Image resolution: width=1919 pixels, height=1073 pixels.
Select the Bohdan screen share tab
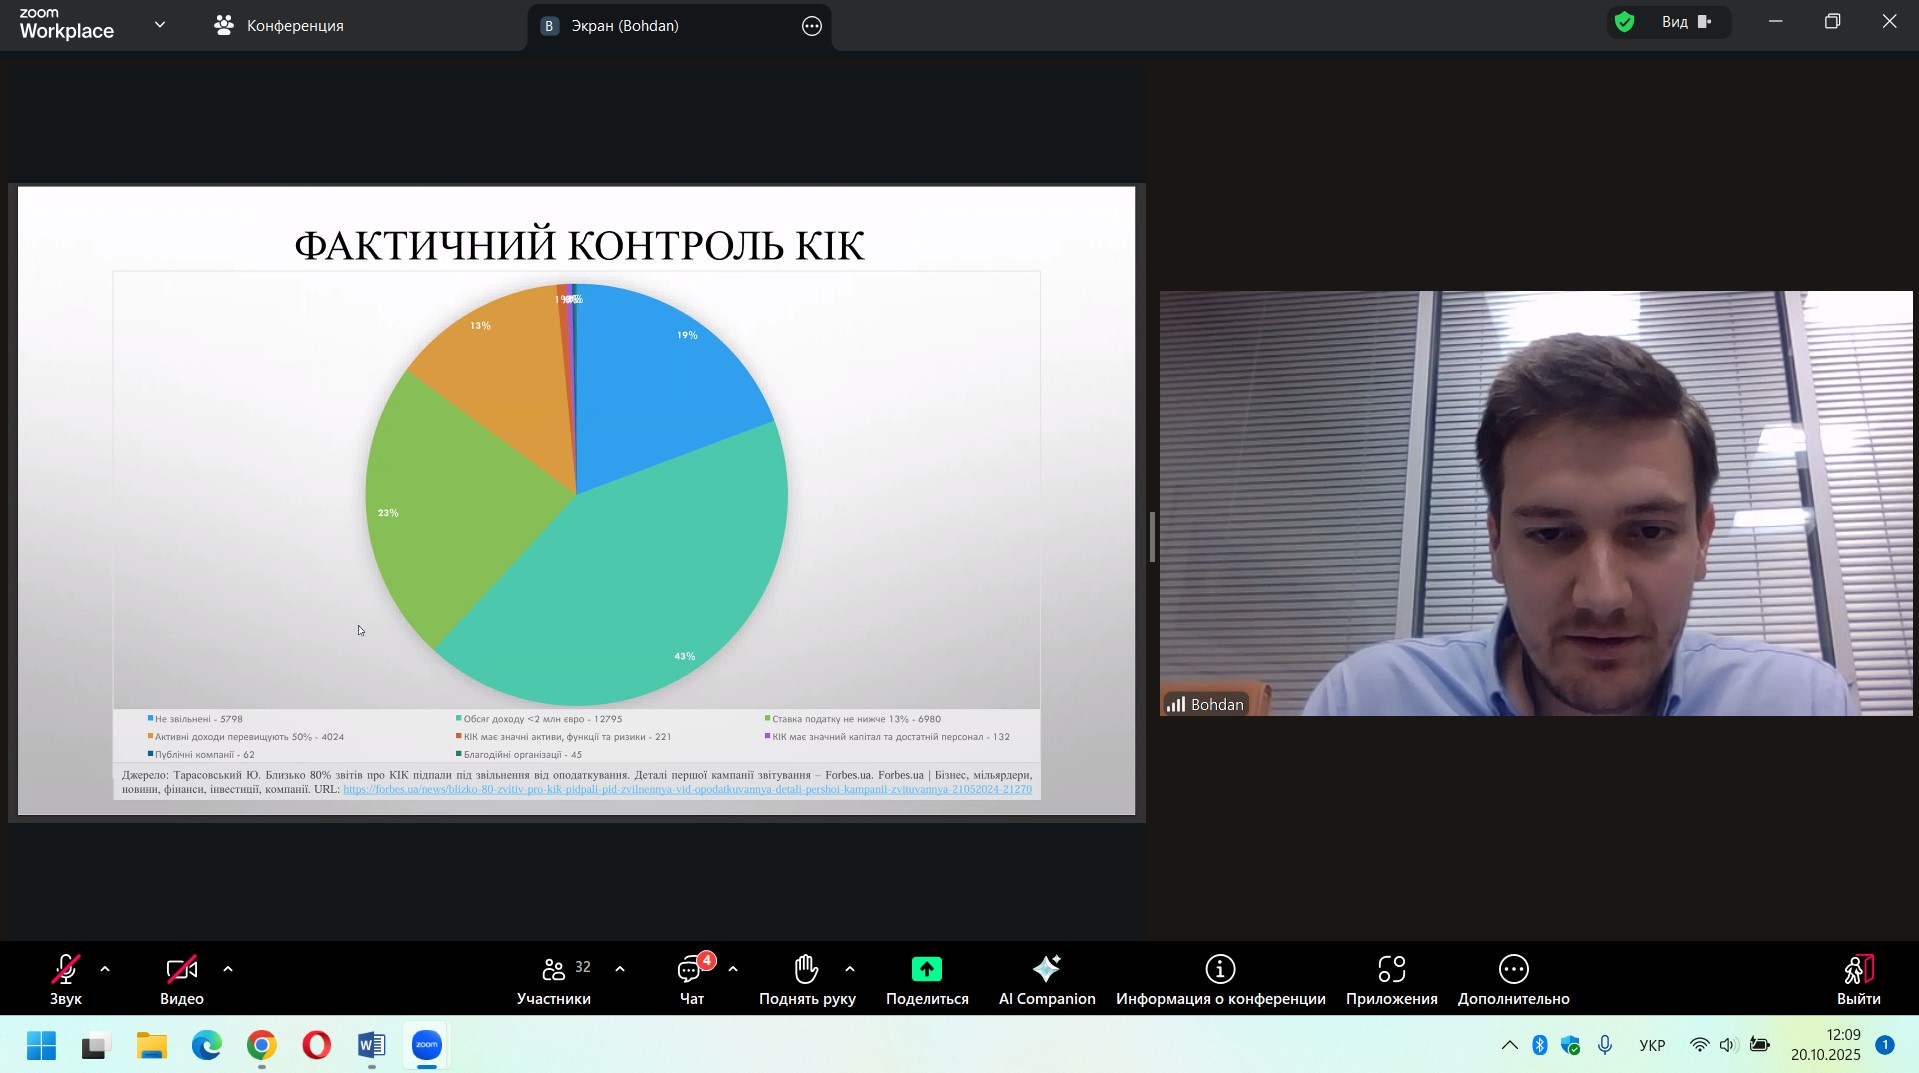pyautogui.click(x=624, y=26)
